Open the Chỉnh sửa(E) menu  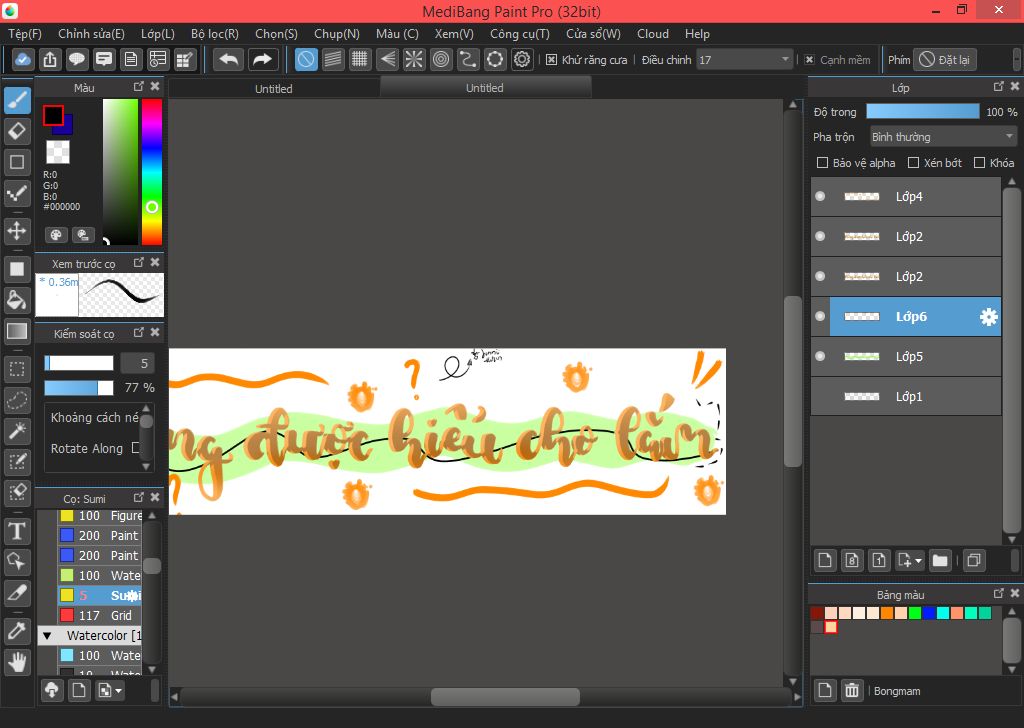91,34
